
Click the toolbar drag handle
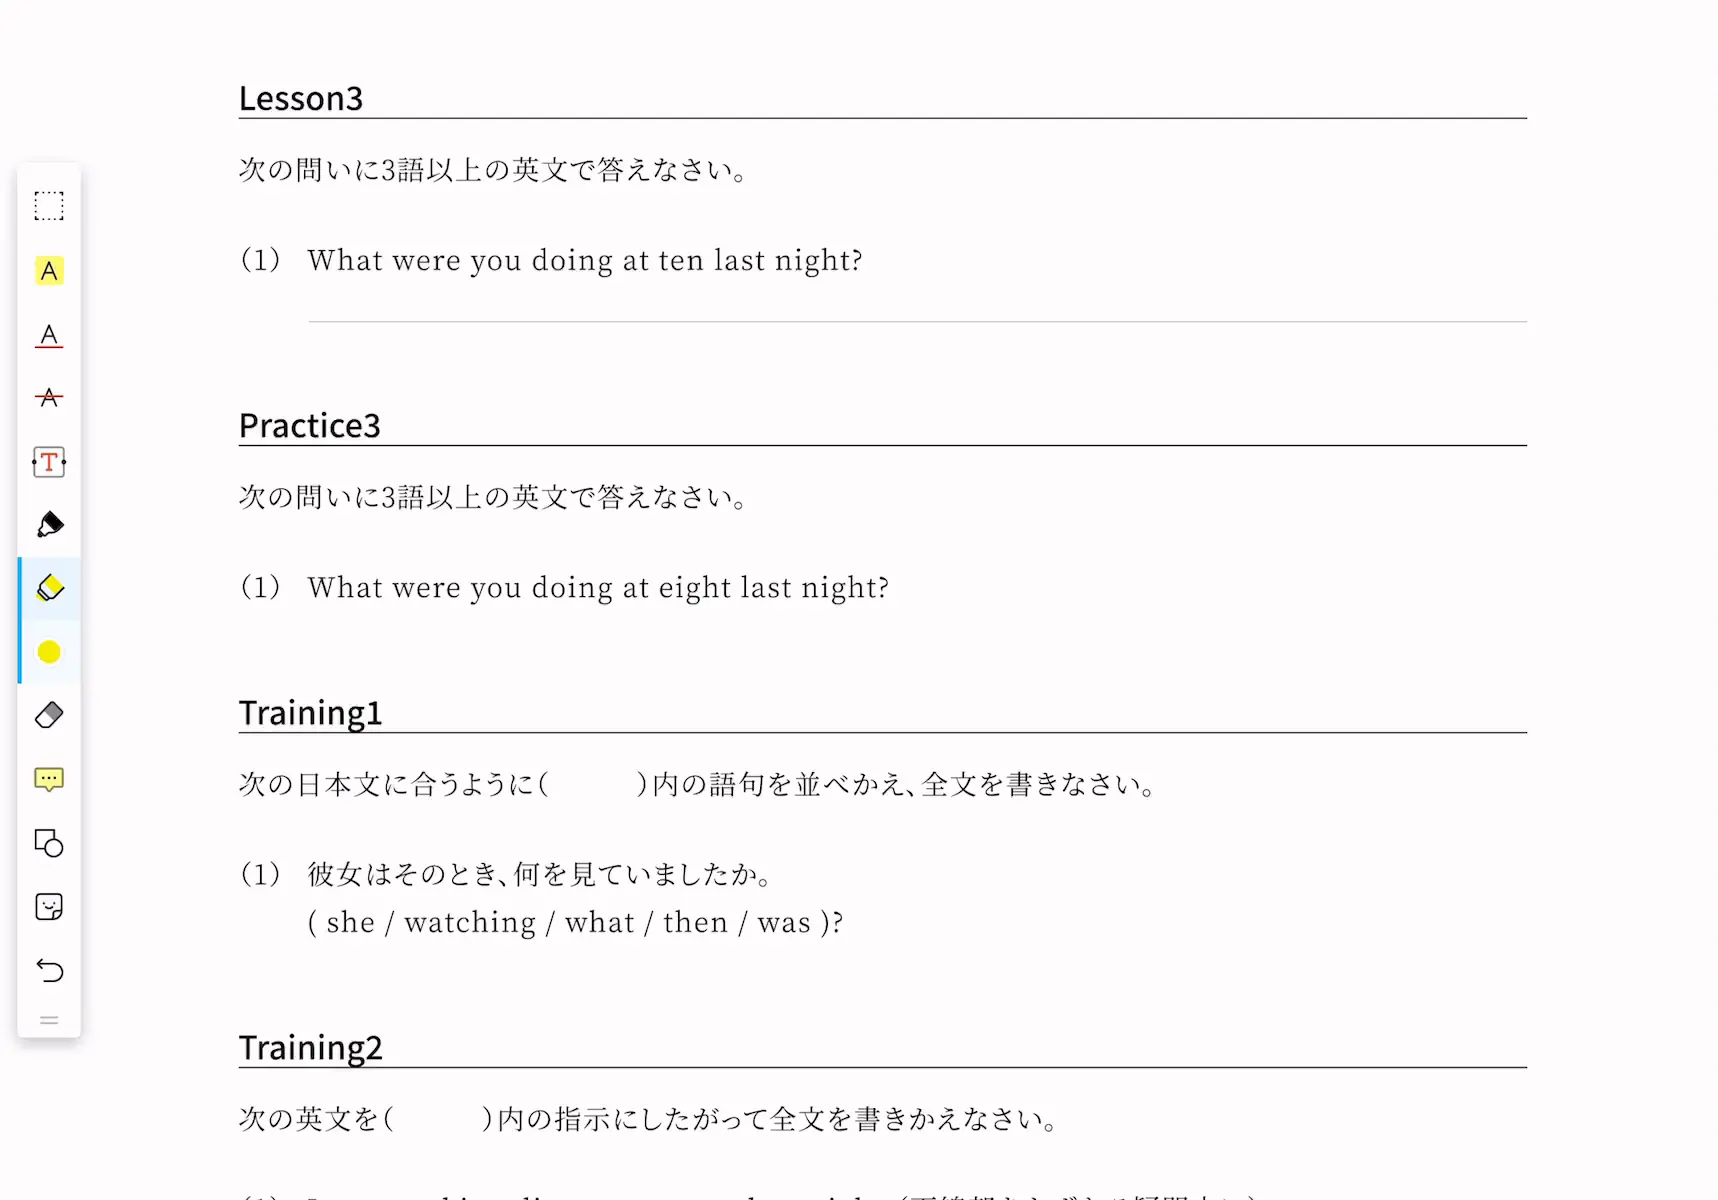(49, 1020)
